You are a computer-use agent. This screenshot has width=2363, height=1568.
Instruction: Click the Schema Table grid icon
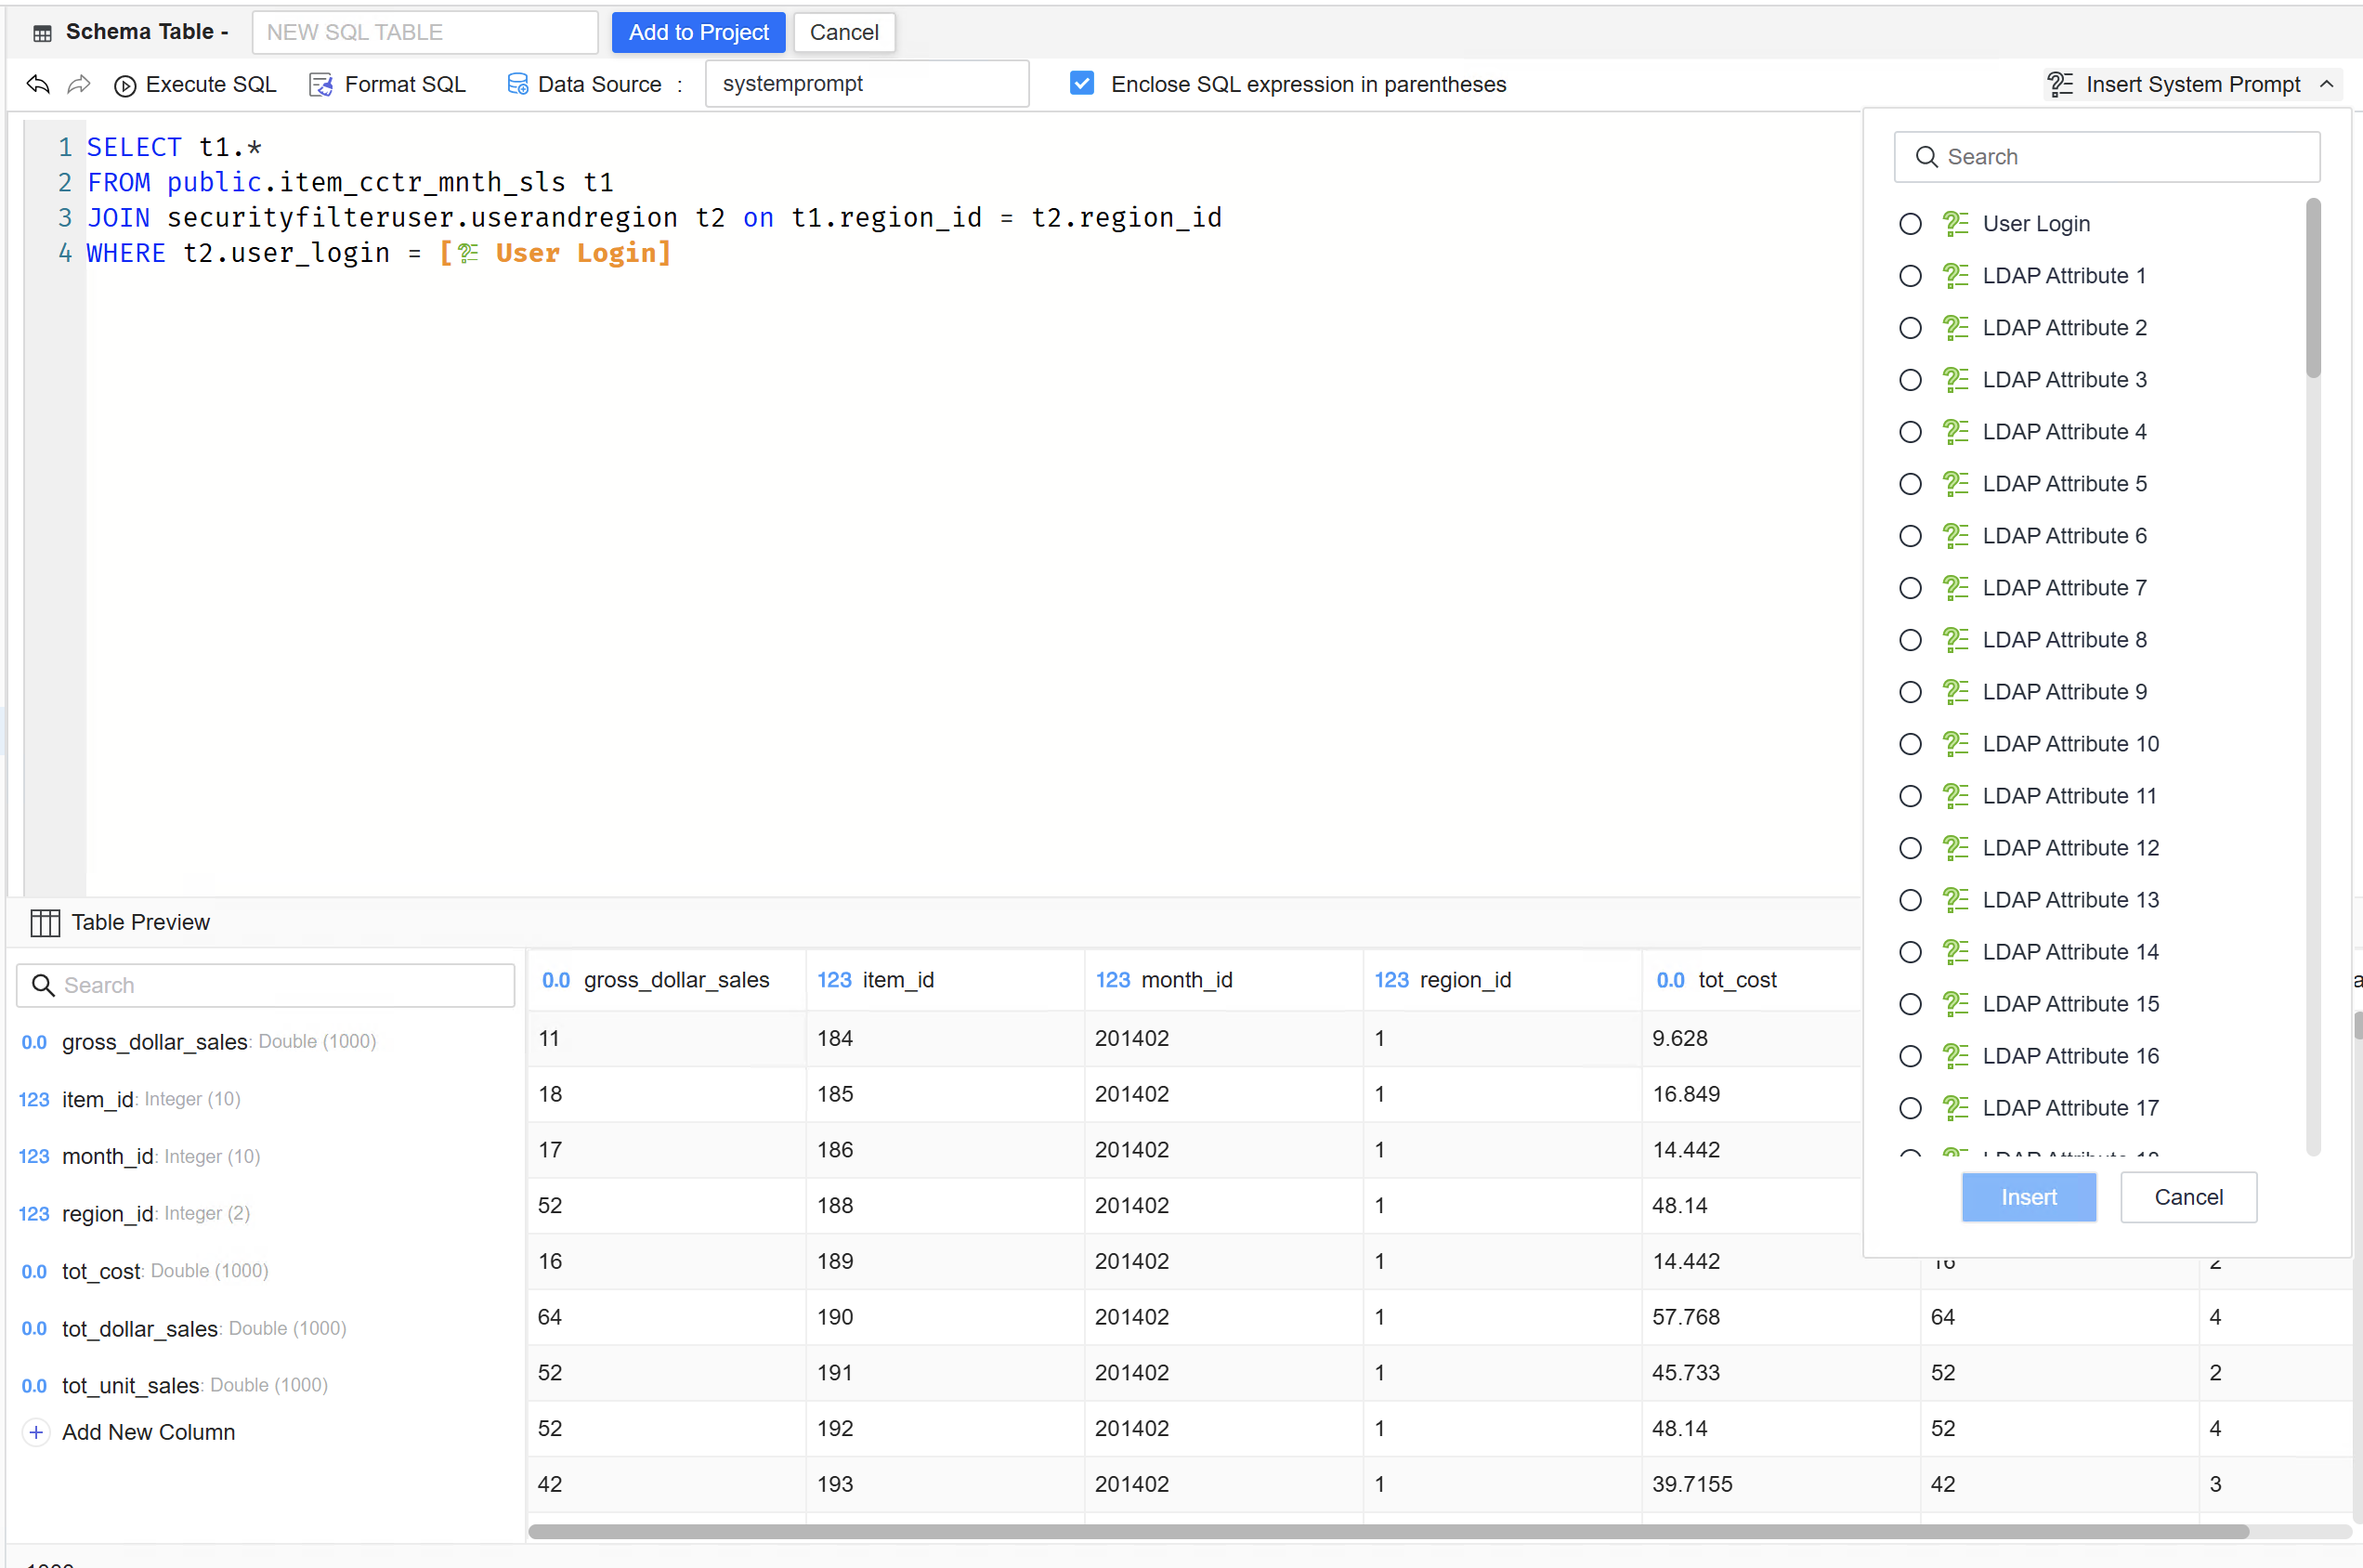(42, 33)
